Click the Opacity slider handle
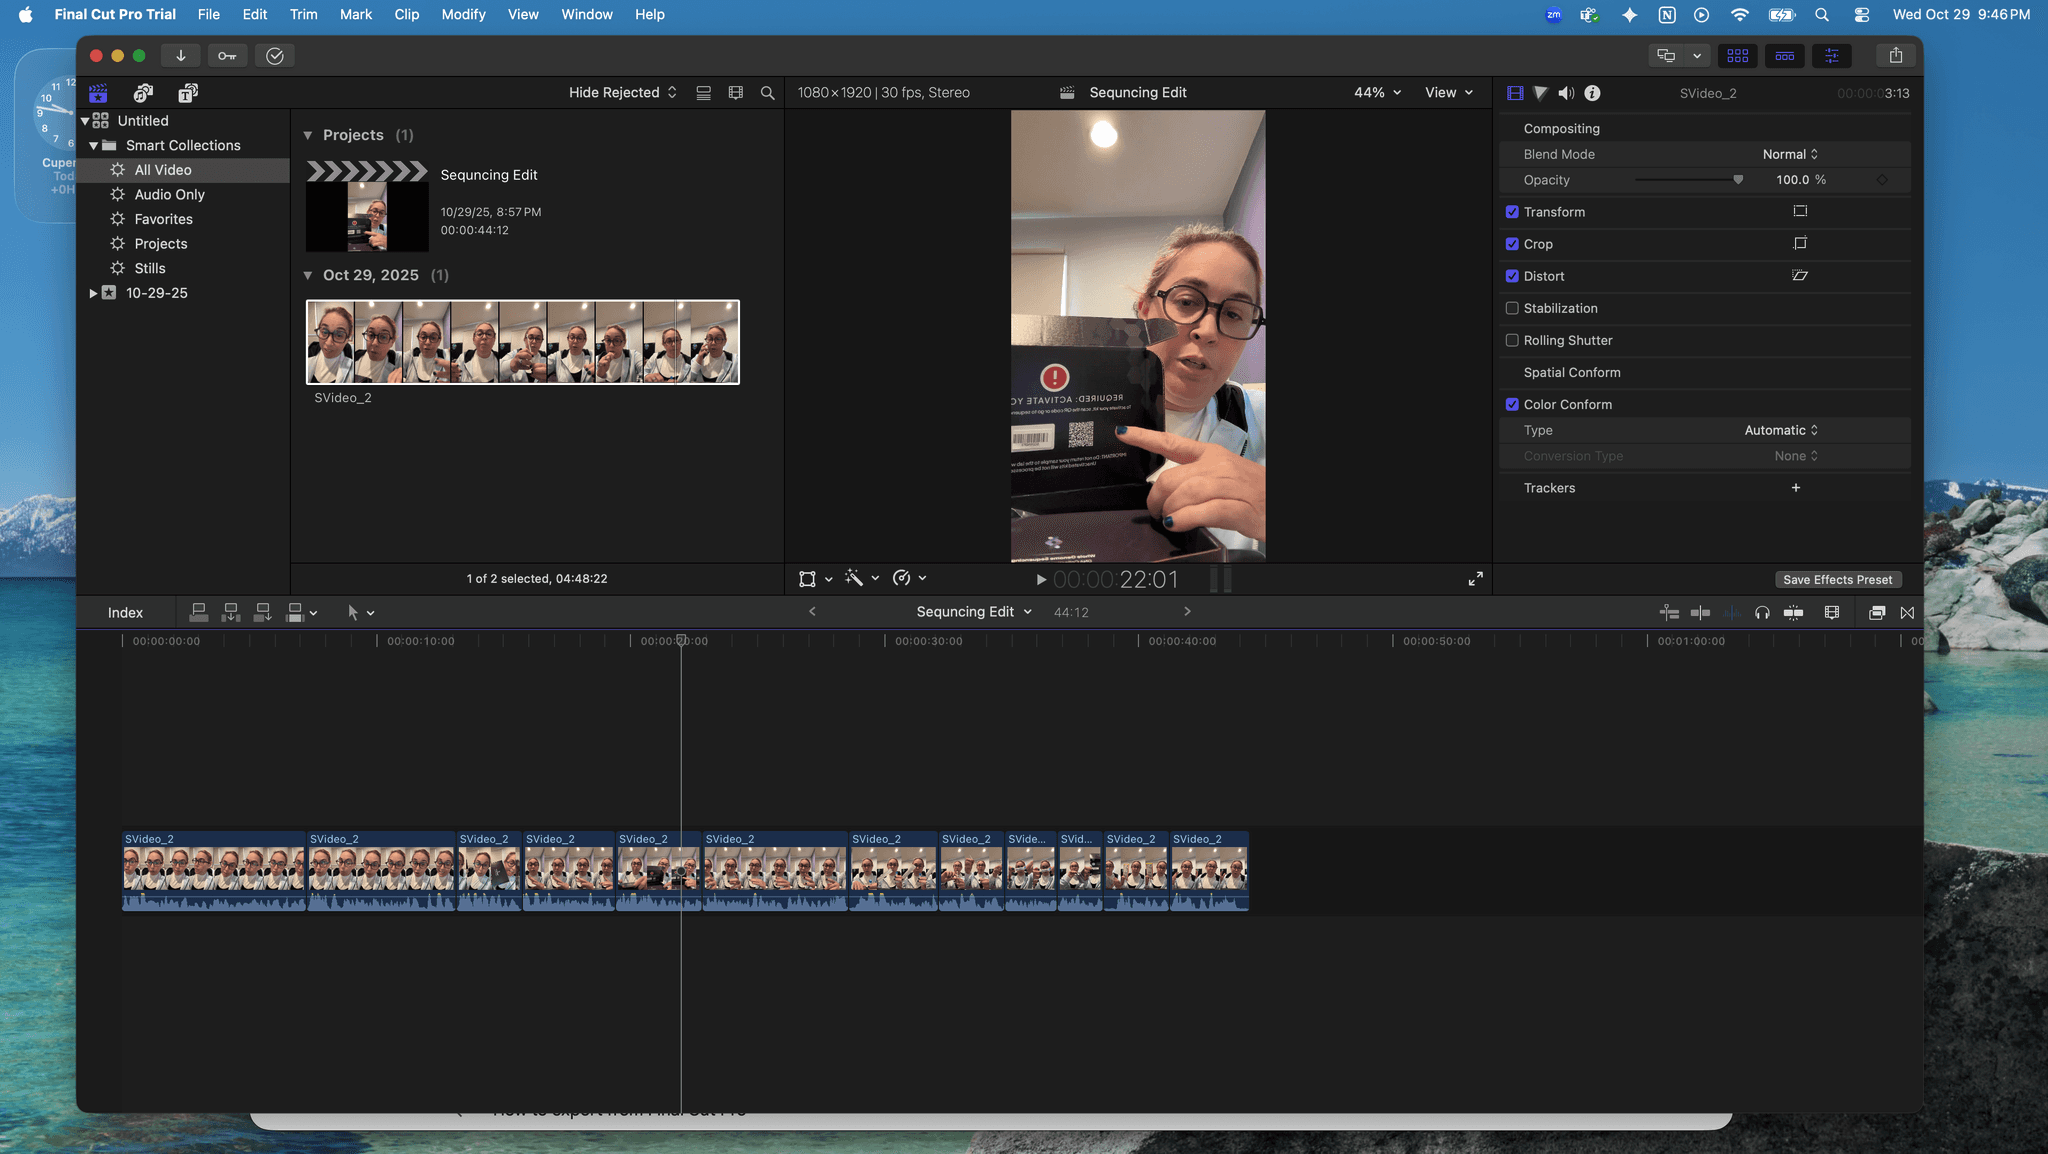Screen dimensions: 2048x1154 (x=1738, y=180)
